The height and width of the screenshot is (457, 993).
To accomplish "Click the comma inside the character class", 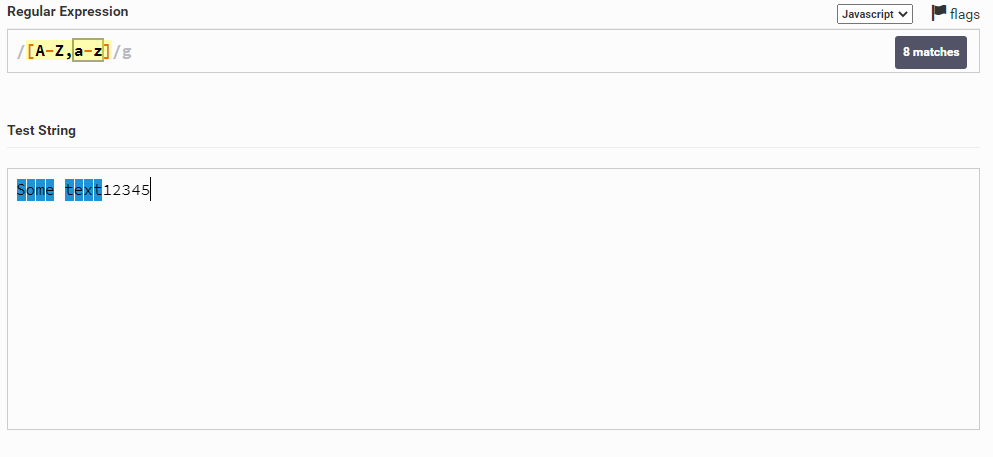I will (x=69, y=52).
